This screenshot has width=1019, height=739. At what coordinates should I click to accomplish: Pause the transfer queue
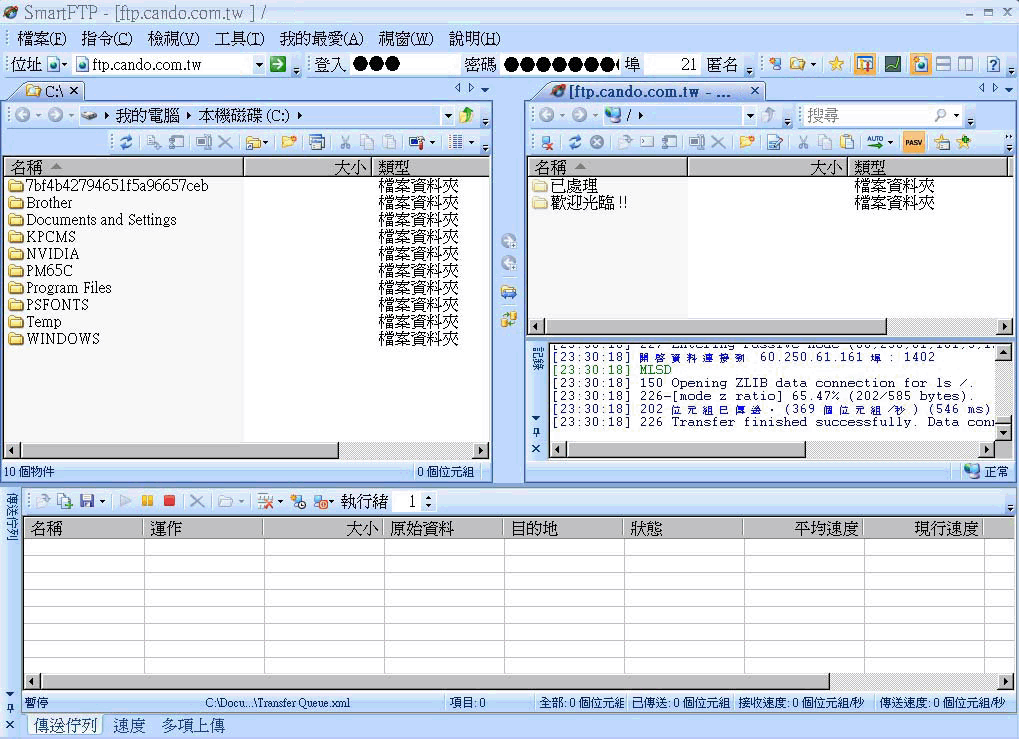[x=148, y=500]
